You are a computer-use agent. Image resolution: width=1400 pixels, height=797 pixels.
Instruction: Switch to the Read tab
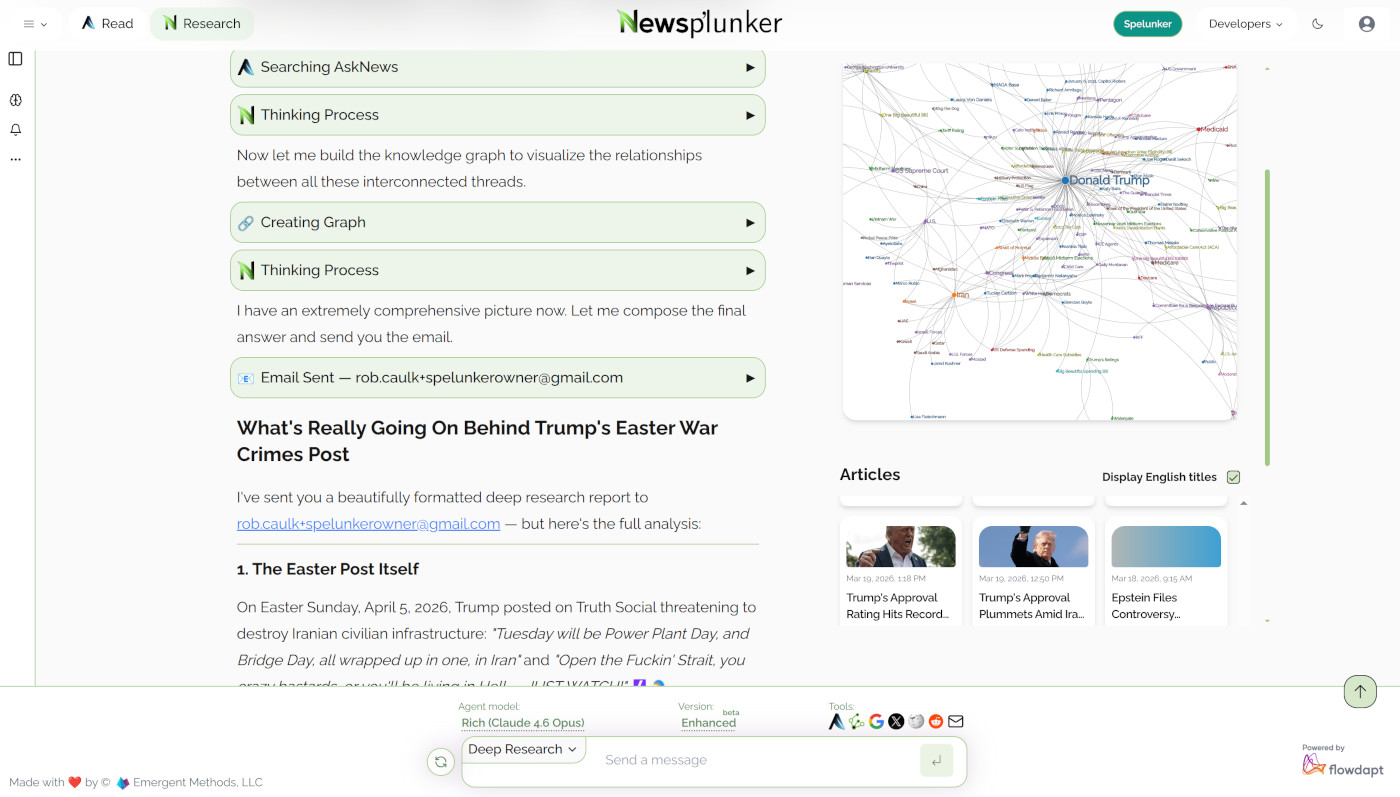[x=107, y=23]
